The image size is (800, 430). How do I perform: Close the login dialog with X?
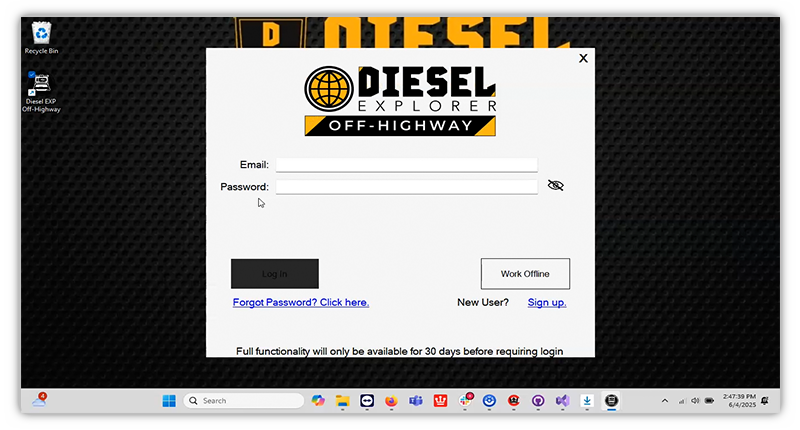[x=583, y=59]
